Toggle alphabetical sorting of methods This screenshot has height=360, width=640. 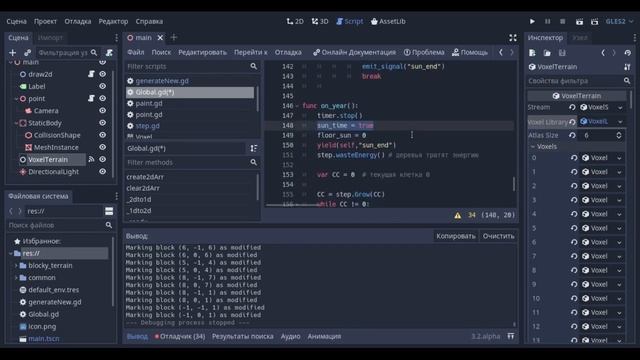click(254, 149)
